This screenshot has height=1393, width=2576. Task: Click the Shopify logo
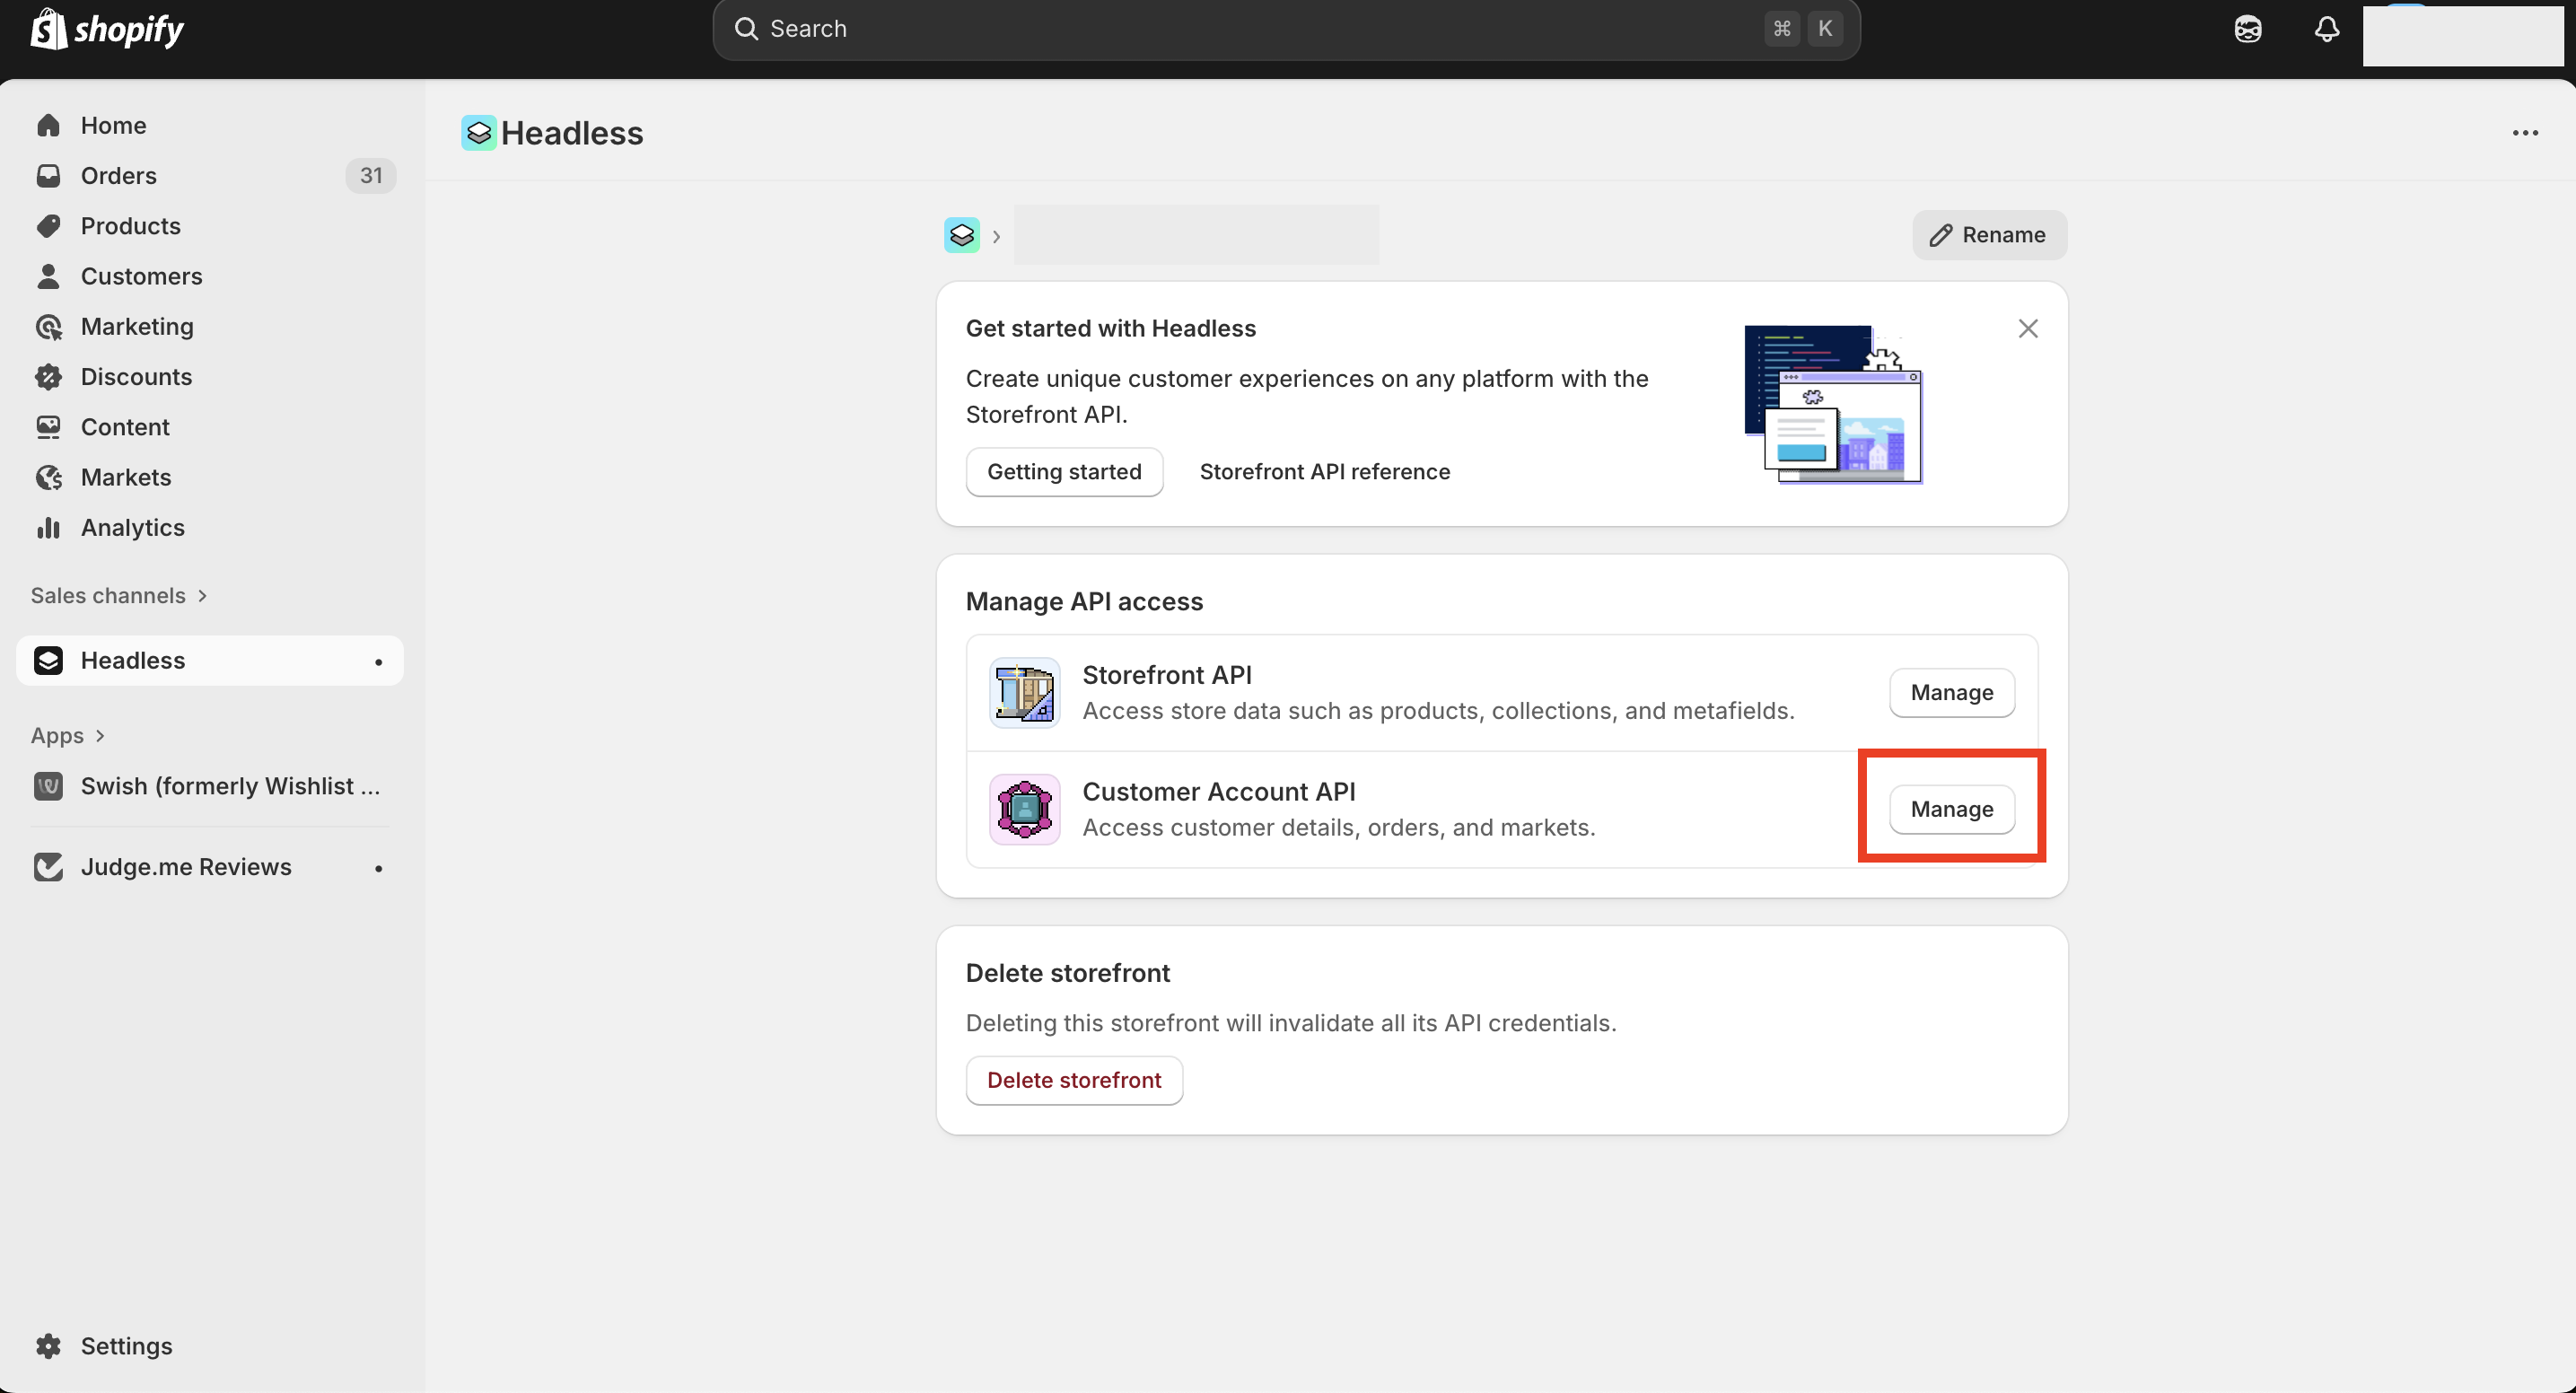pos(107,29)
